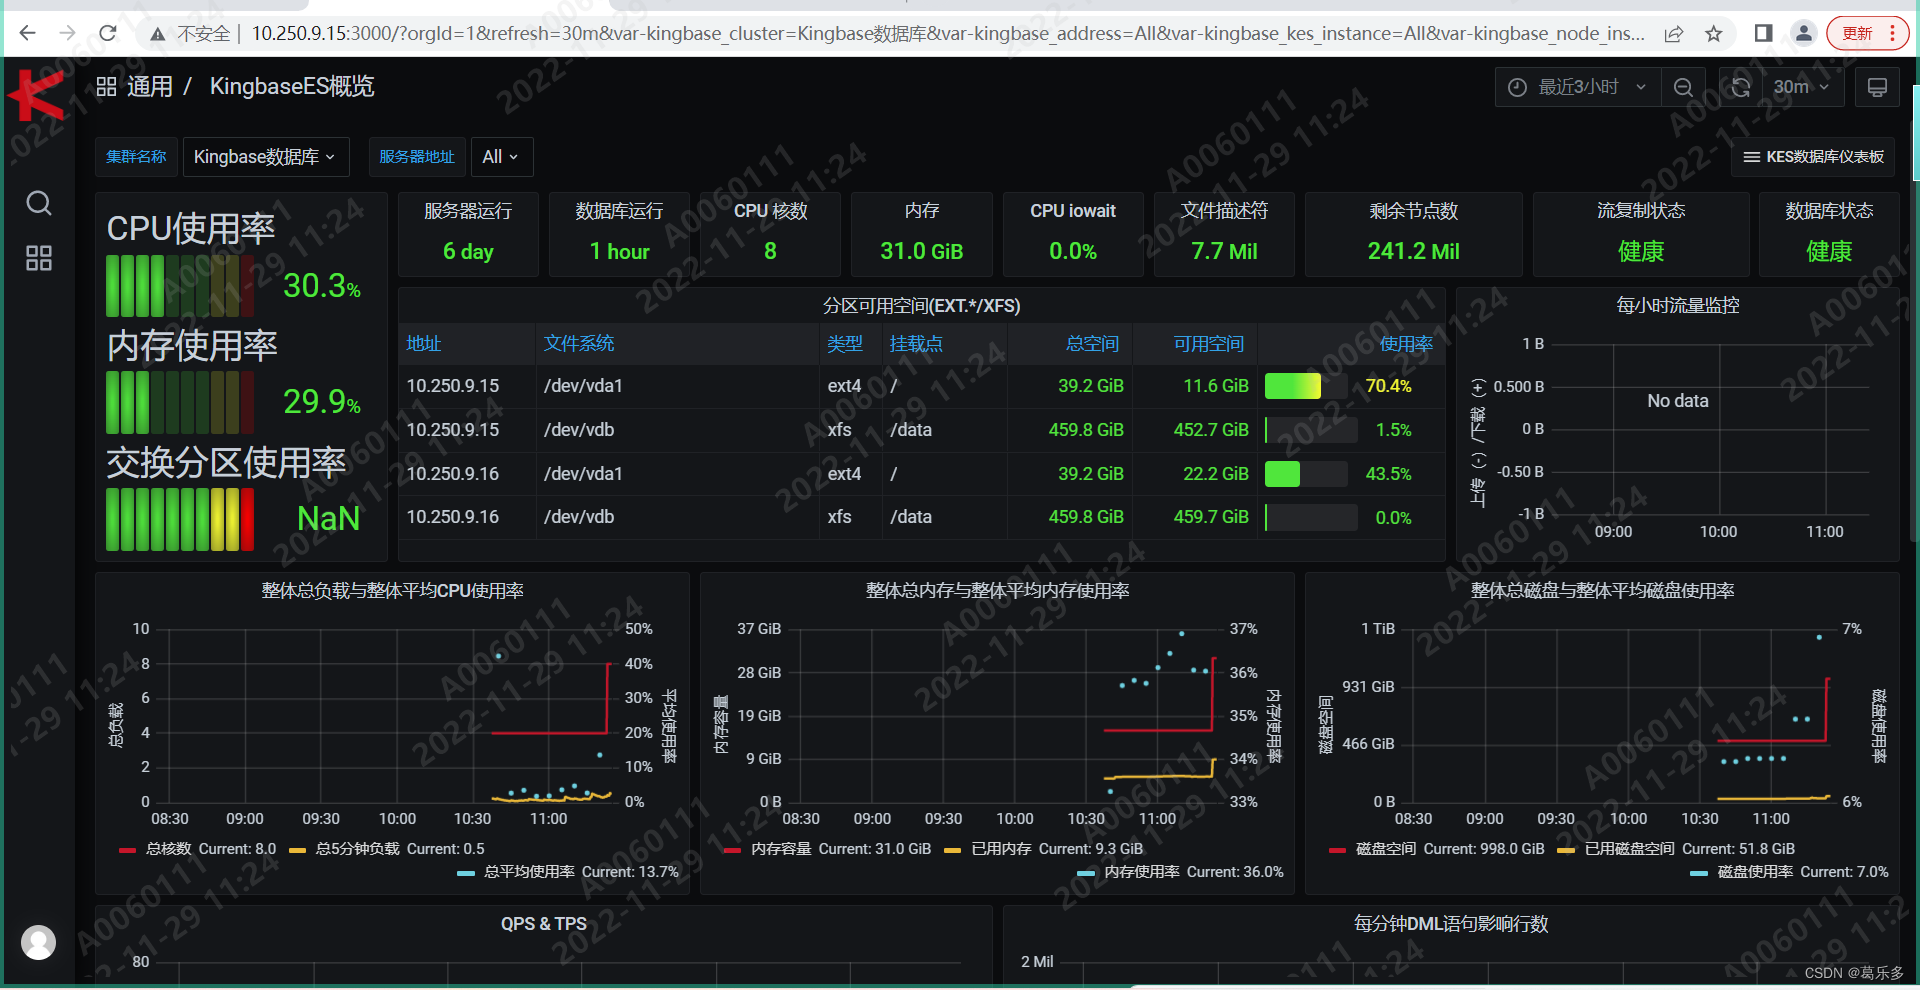Open 整体总磁盘与整体平均磁盘使用率 panel menu
Image resolution: width=1920 pixels, height=990 pixels.
(1602, 591)
